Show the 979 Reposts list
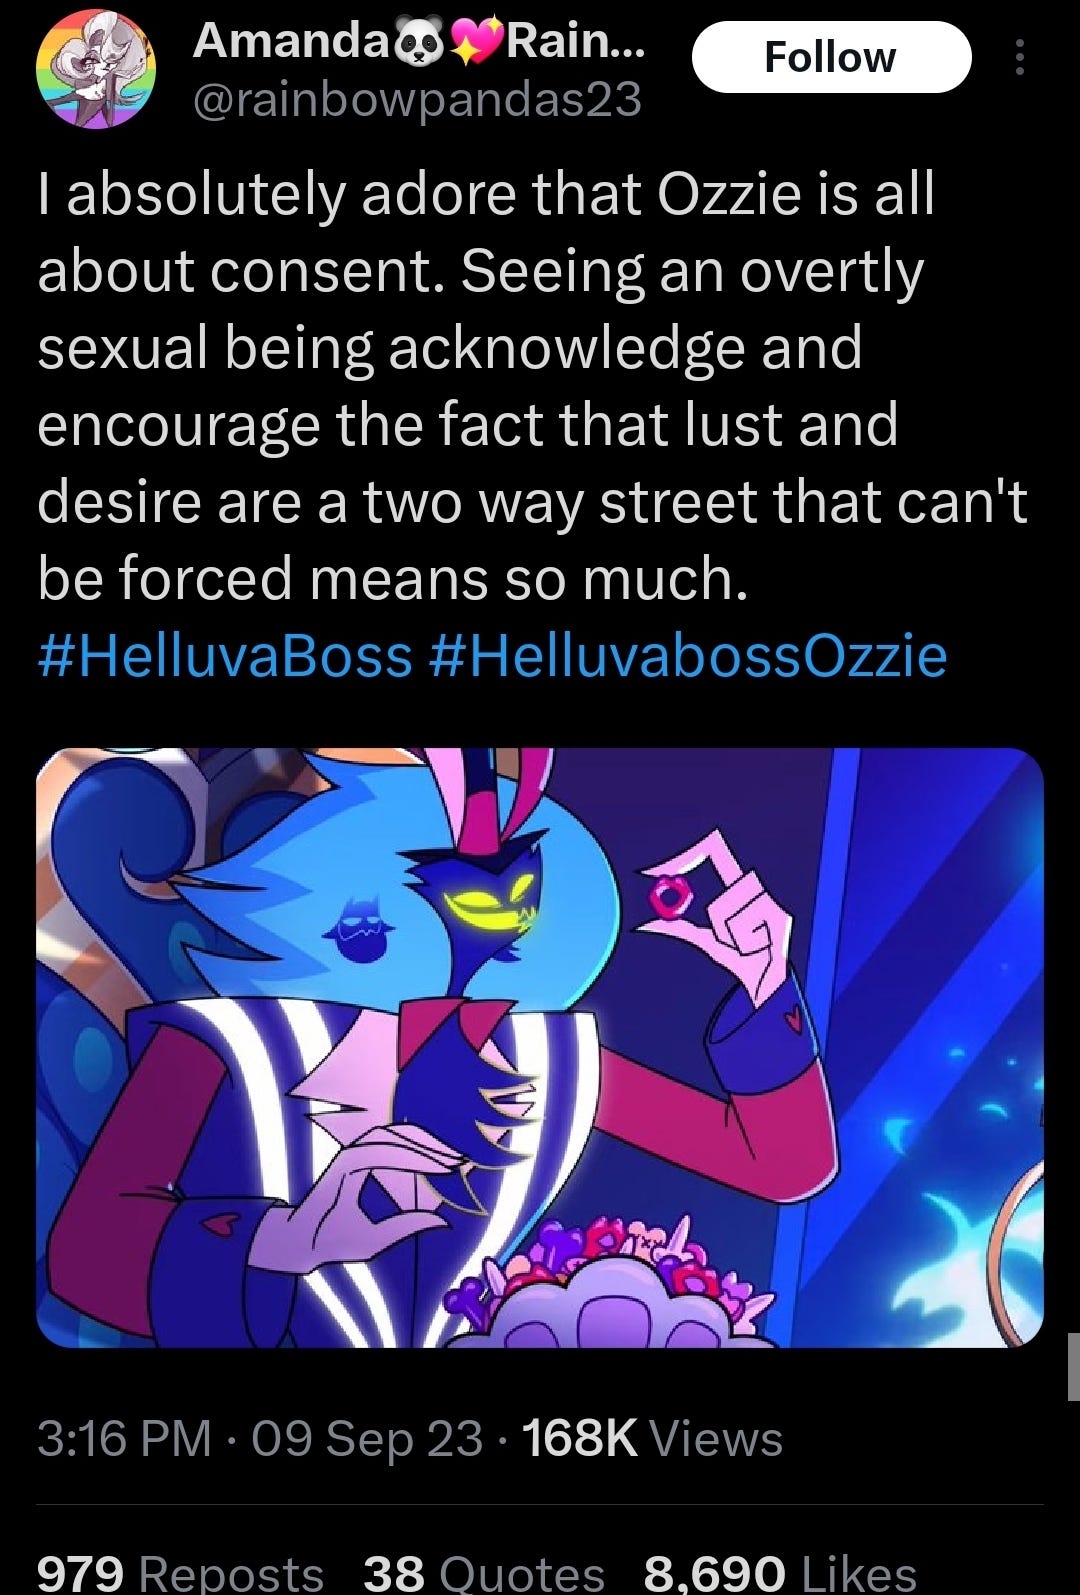Screen dimensions: 1080x1595 [x=180, y=1572]
